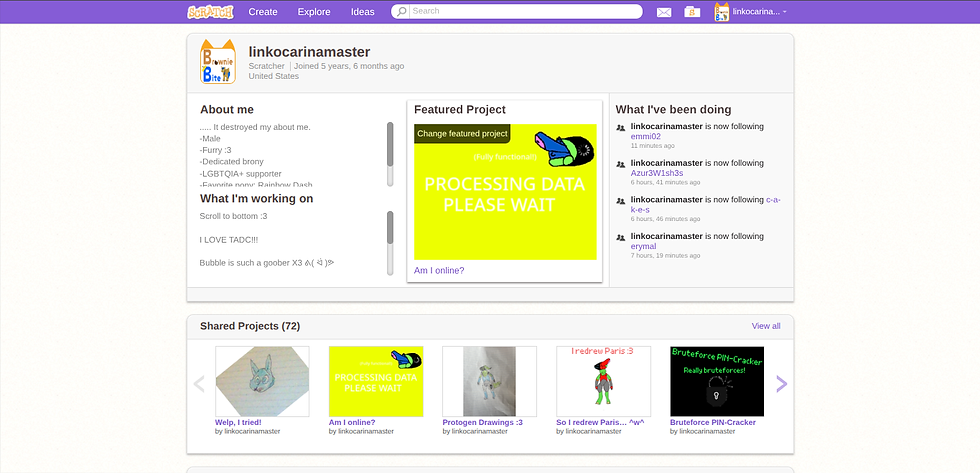Screen dimensions: 980x473
Task: Open the Am I online? featured project link
Action: (439, 271)
